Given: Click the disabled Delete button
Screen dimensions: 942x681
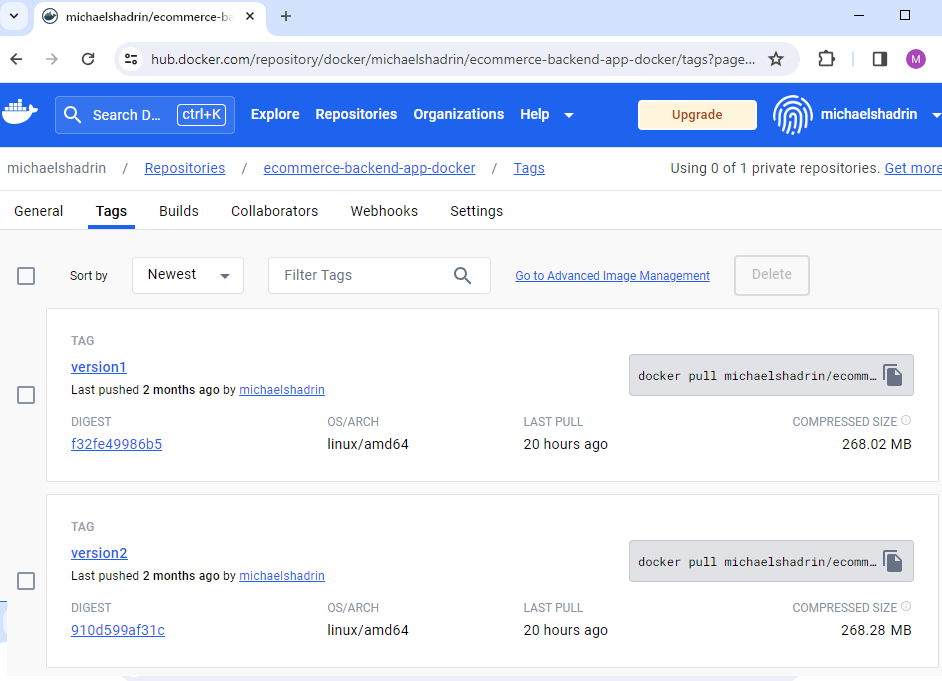Looking at the screenshot, I should pos(771,275).
